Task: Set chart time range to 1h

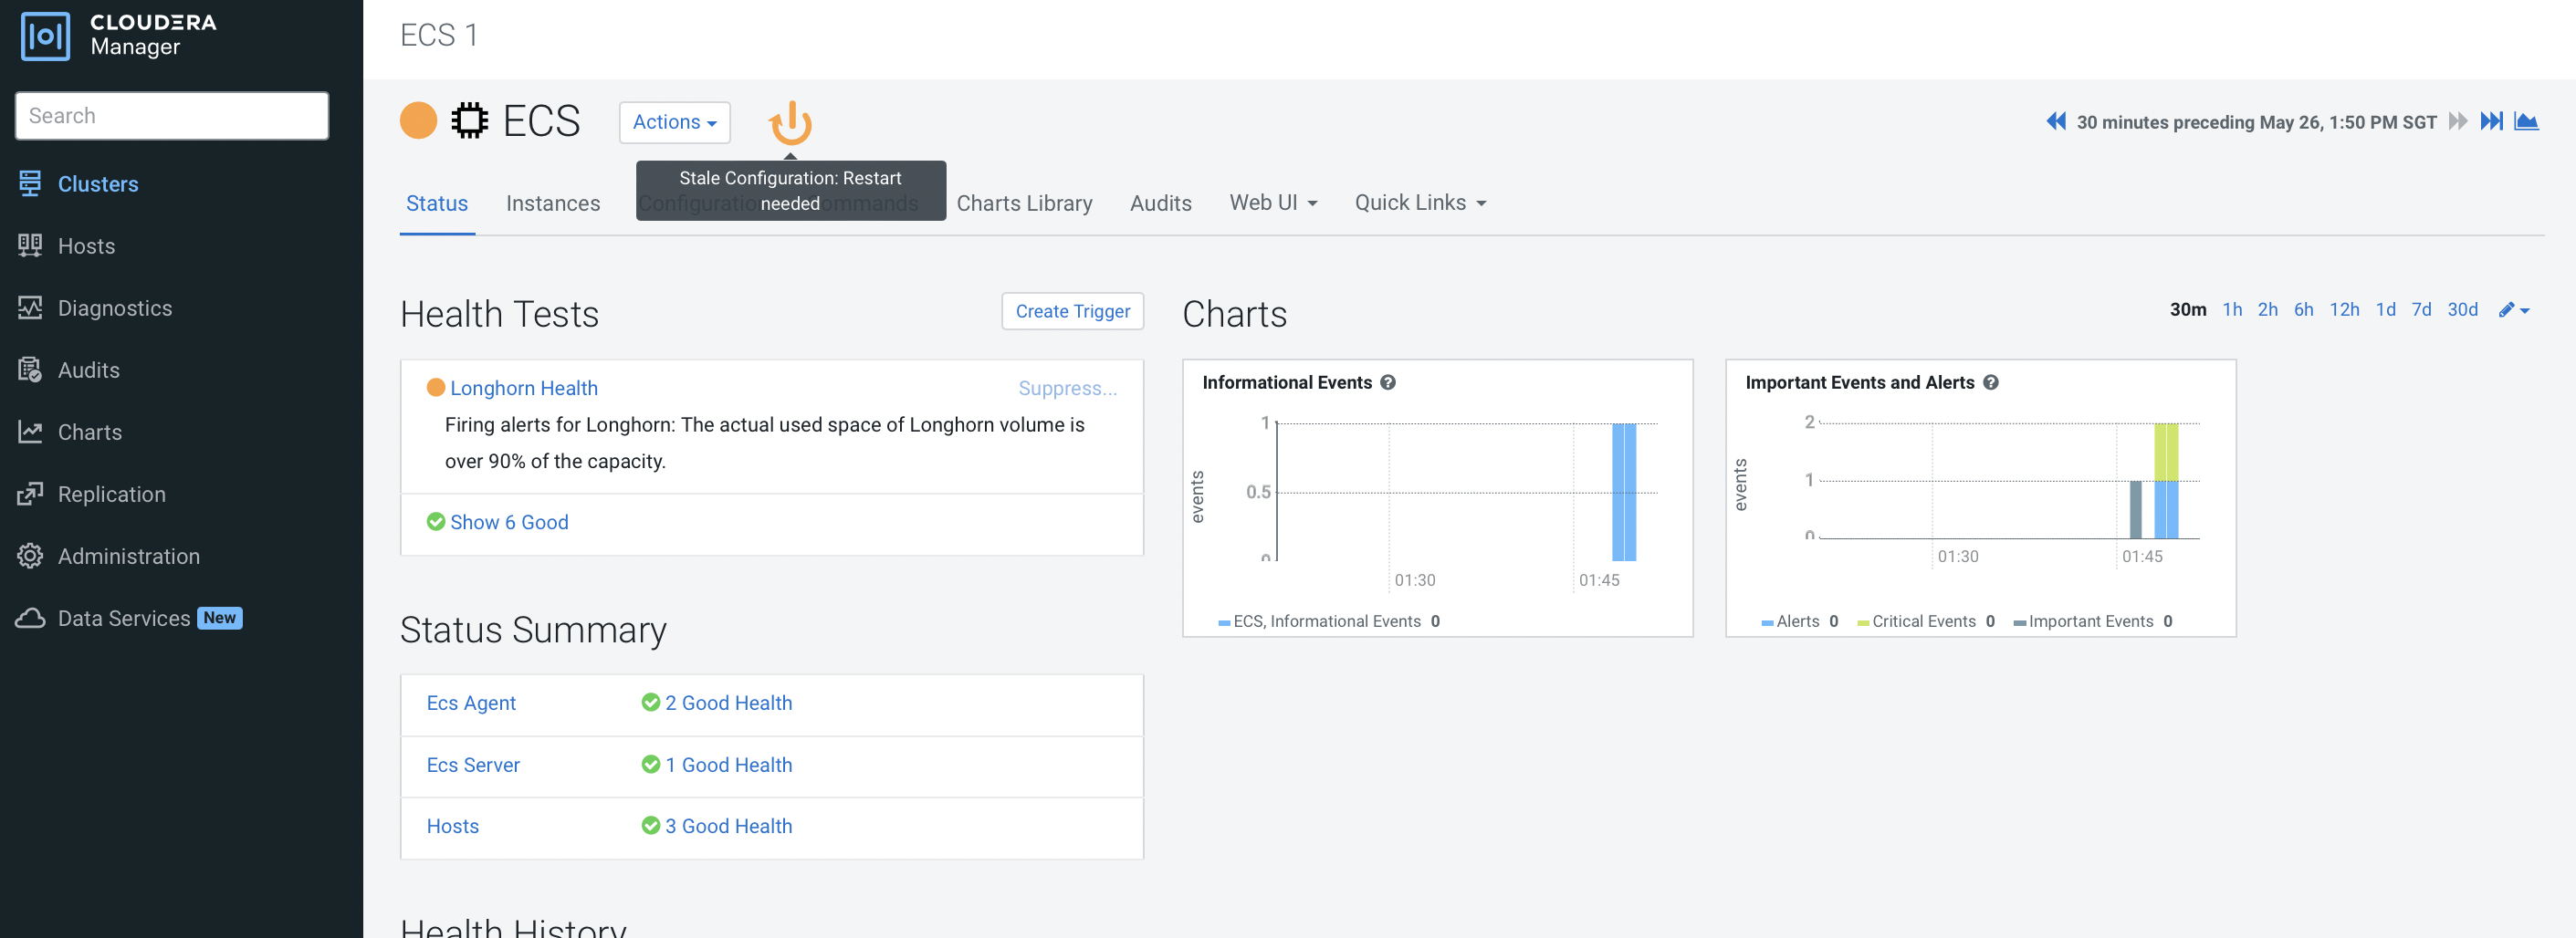Action: click(2232, 310)
